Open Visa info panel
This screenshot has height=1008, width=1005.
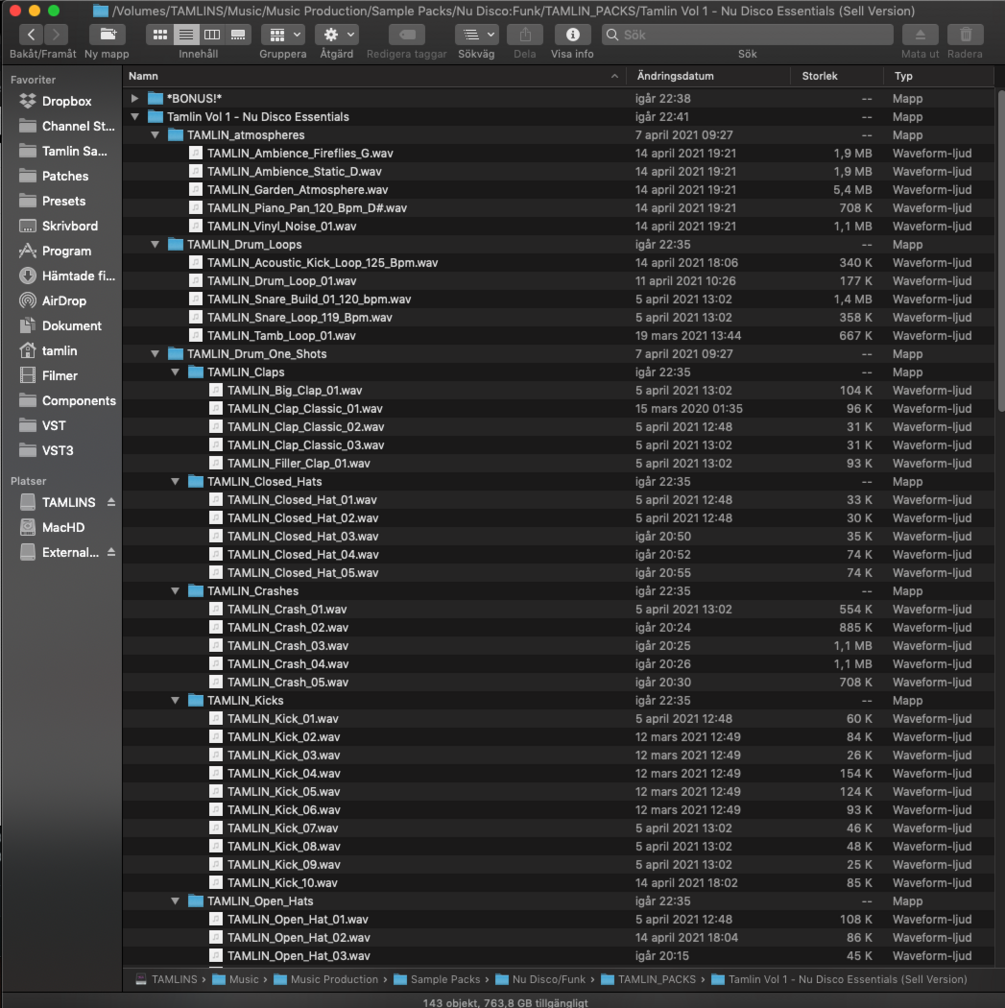click(x=572, y=35)
